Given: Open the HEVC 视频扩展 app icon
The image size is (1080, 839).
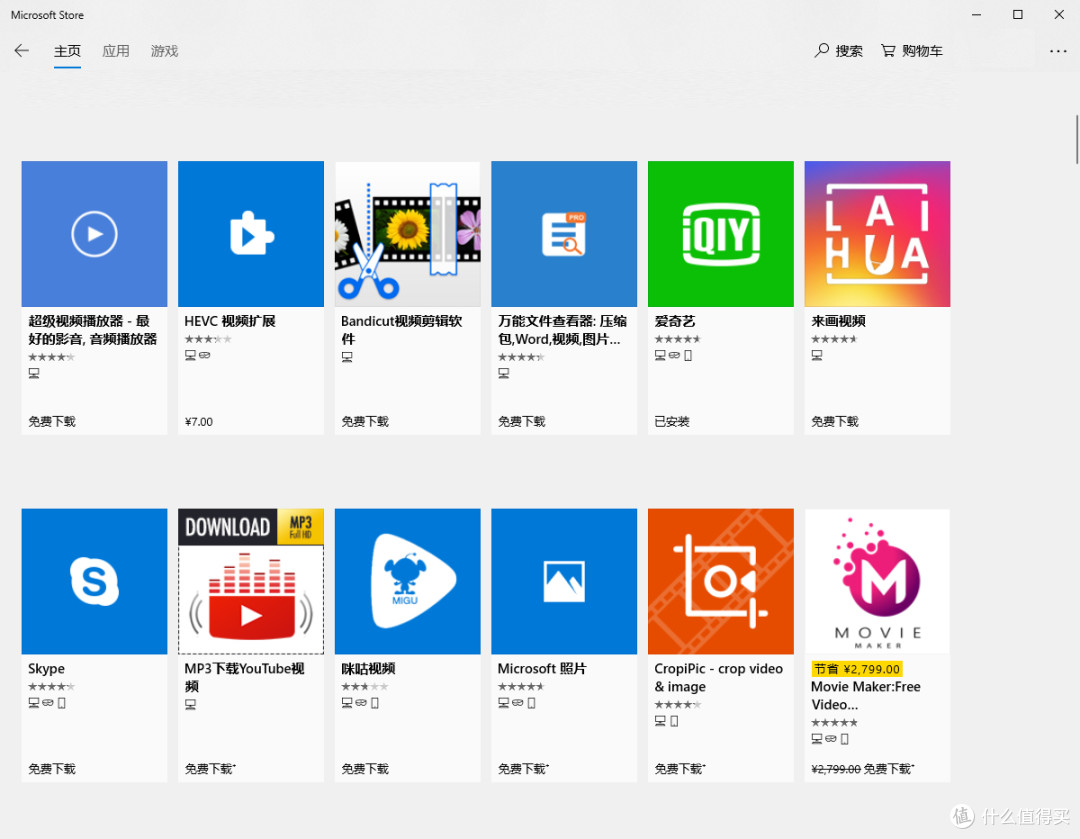Looking at the screenshot, I should click(x=251, y=234).
